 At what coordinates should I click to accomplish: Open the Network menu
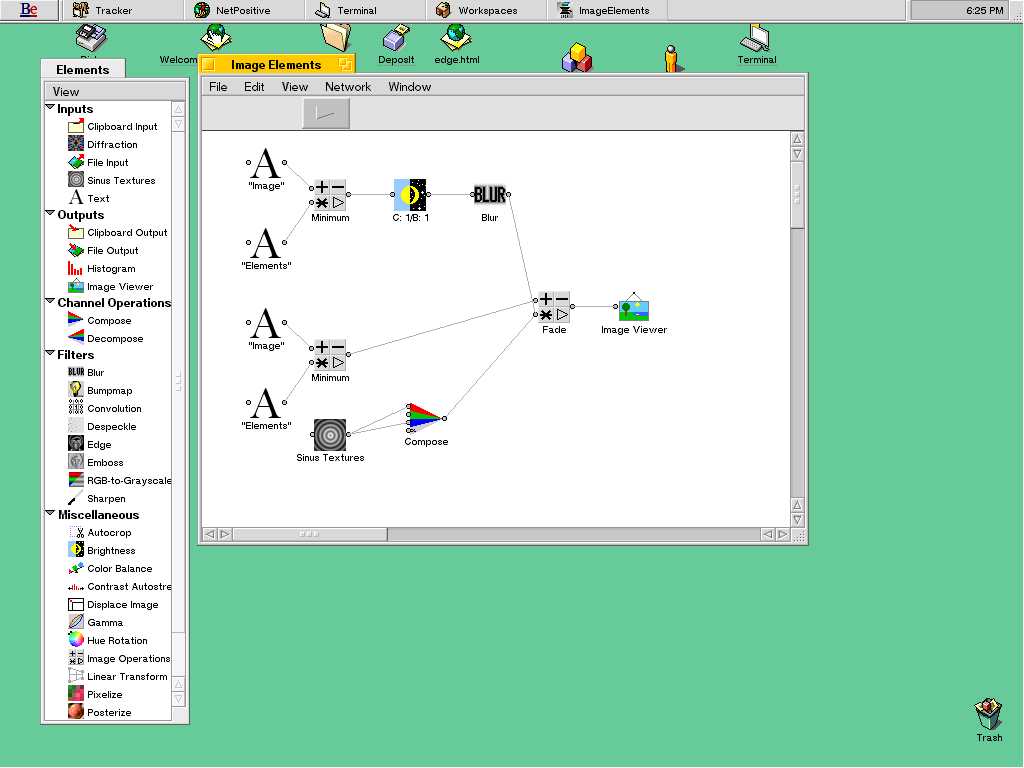coord(348,87)
